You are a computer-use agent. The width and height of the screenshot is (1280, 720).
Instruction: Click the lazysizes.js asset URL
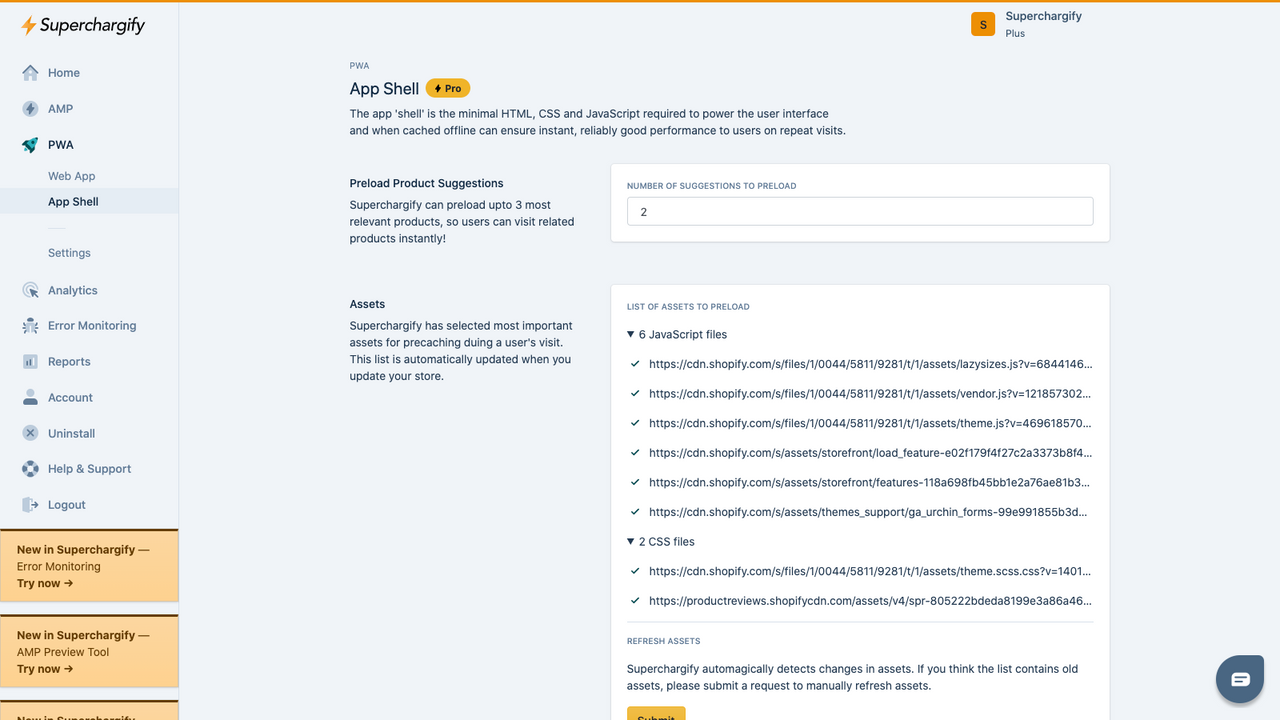(x=871, y=365)
